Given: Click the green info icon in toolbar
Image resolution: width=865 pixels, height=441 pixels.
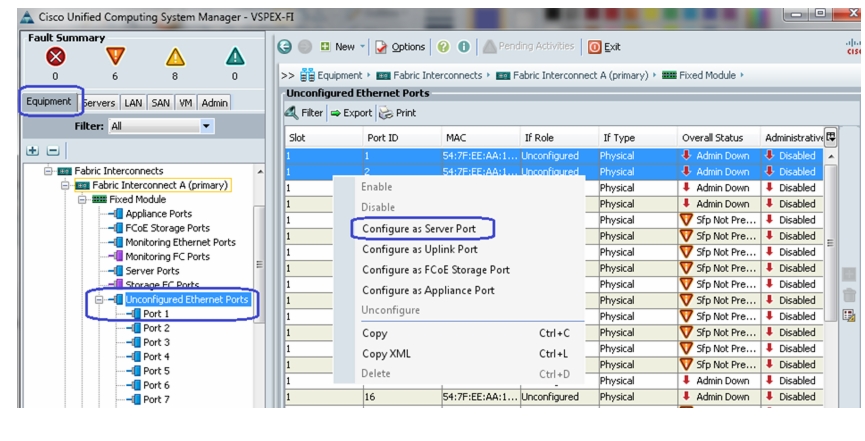Looking at the screenshot, I should pyautogui.click(x=464, y=47).
